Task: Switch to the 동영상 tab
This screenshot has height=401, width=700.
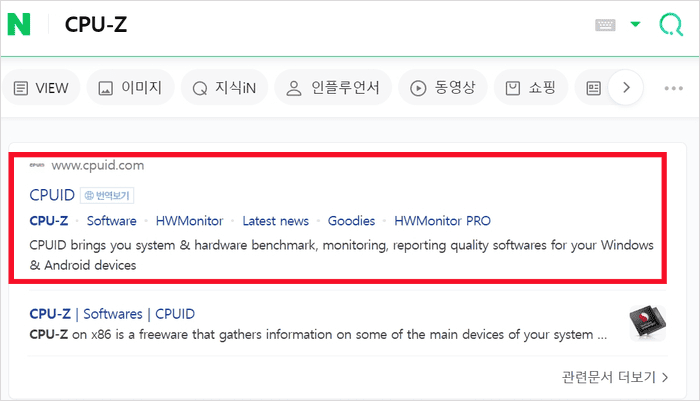Action: 443,88
